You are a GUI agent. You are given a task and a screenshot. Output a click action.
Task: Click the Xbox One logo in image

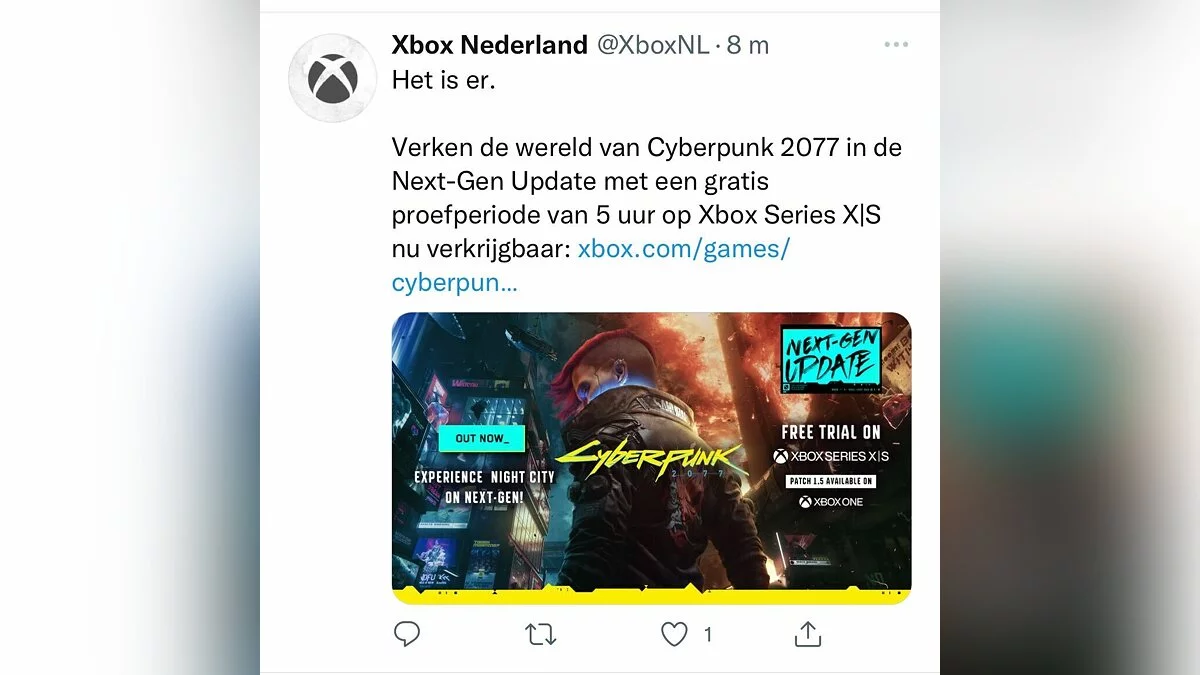[831, 501]
